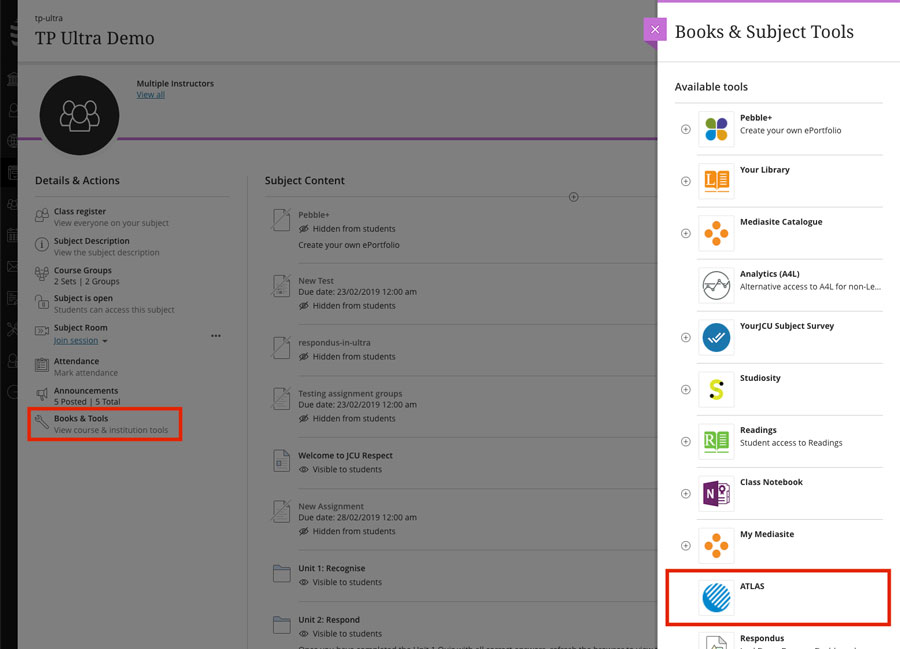Add content with Subject Content plus button

point(573,197)
